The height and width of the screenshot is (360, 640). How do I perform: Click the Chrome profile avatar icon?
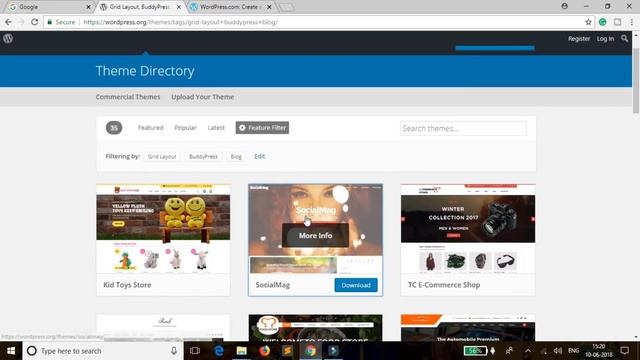pyautogui.click(x=564, y=6)
